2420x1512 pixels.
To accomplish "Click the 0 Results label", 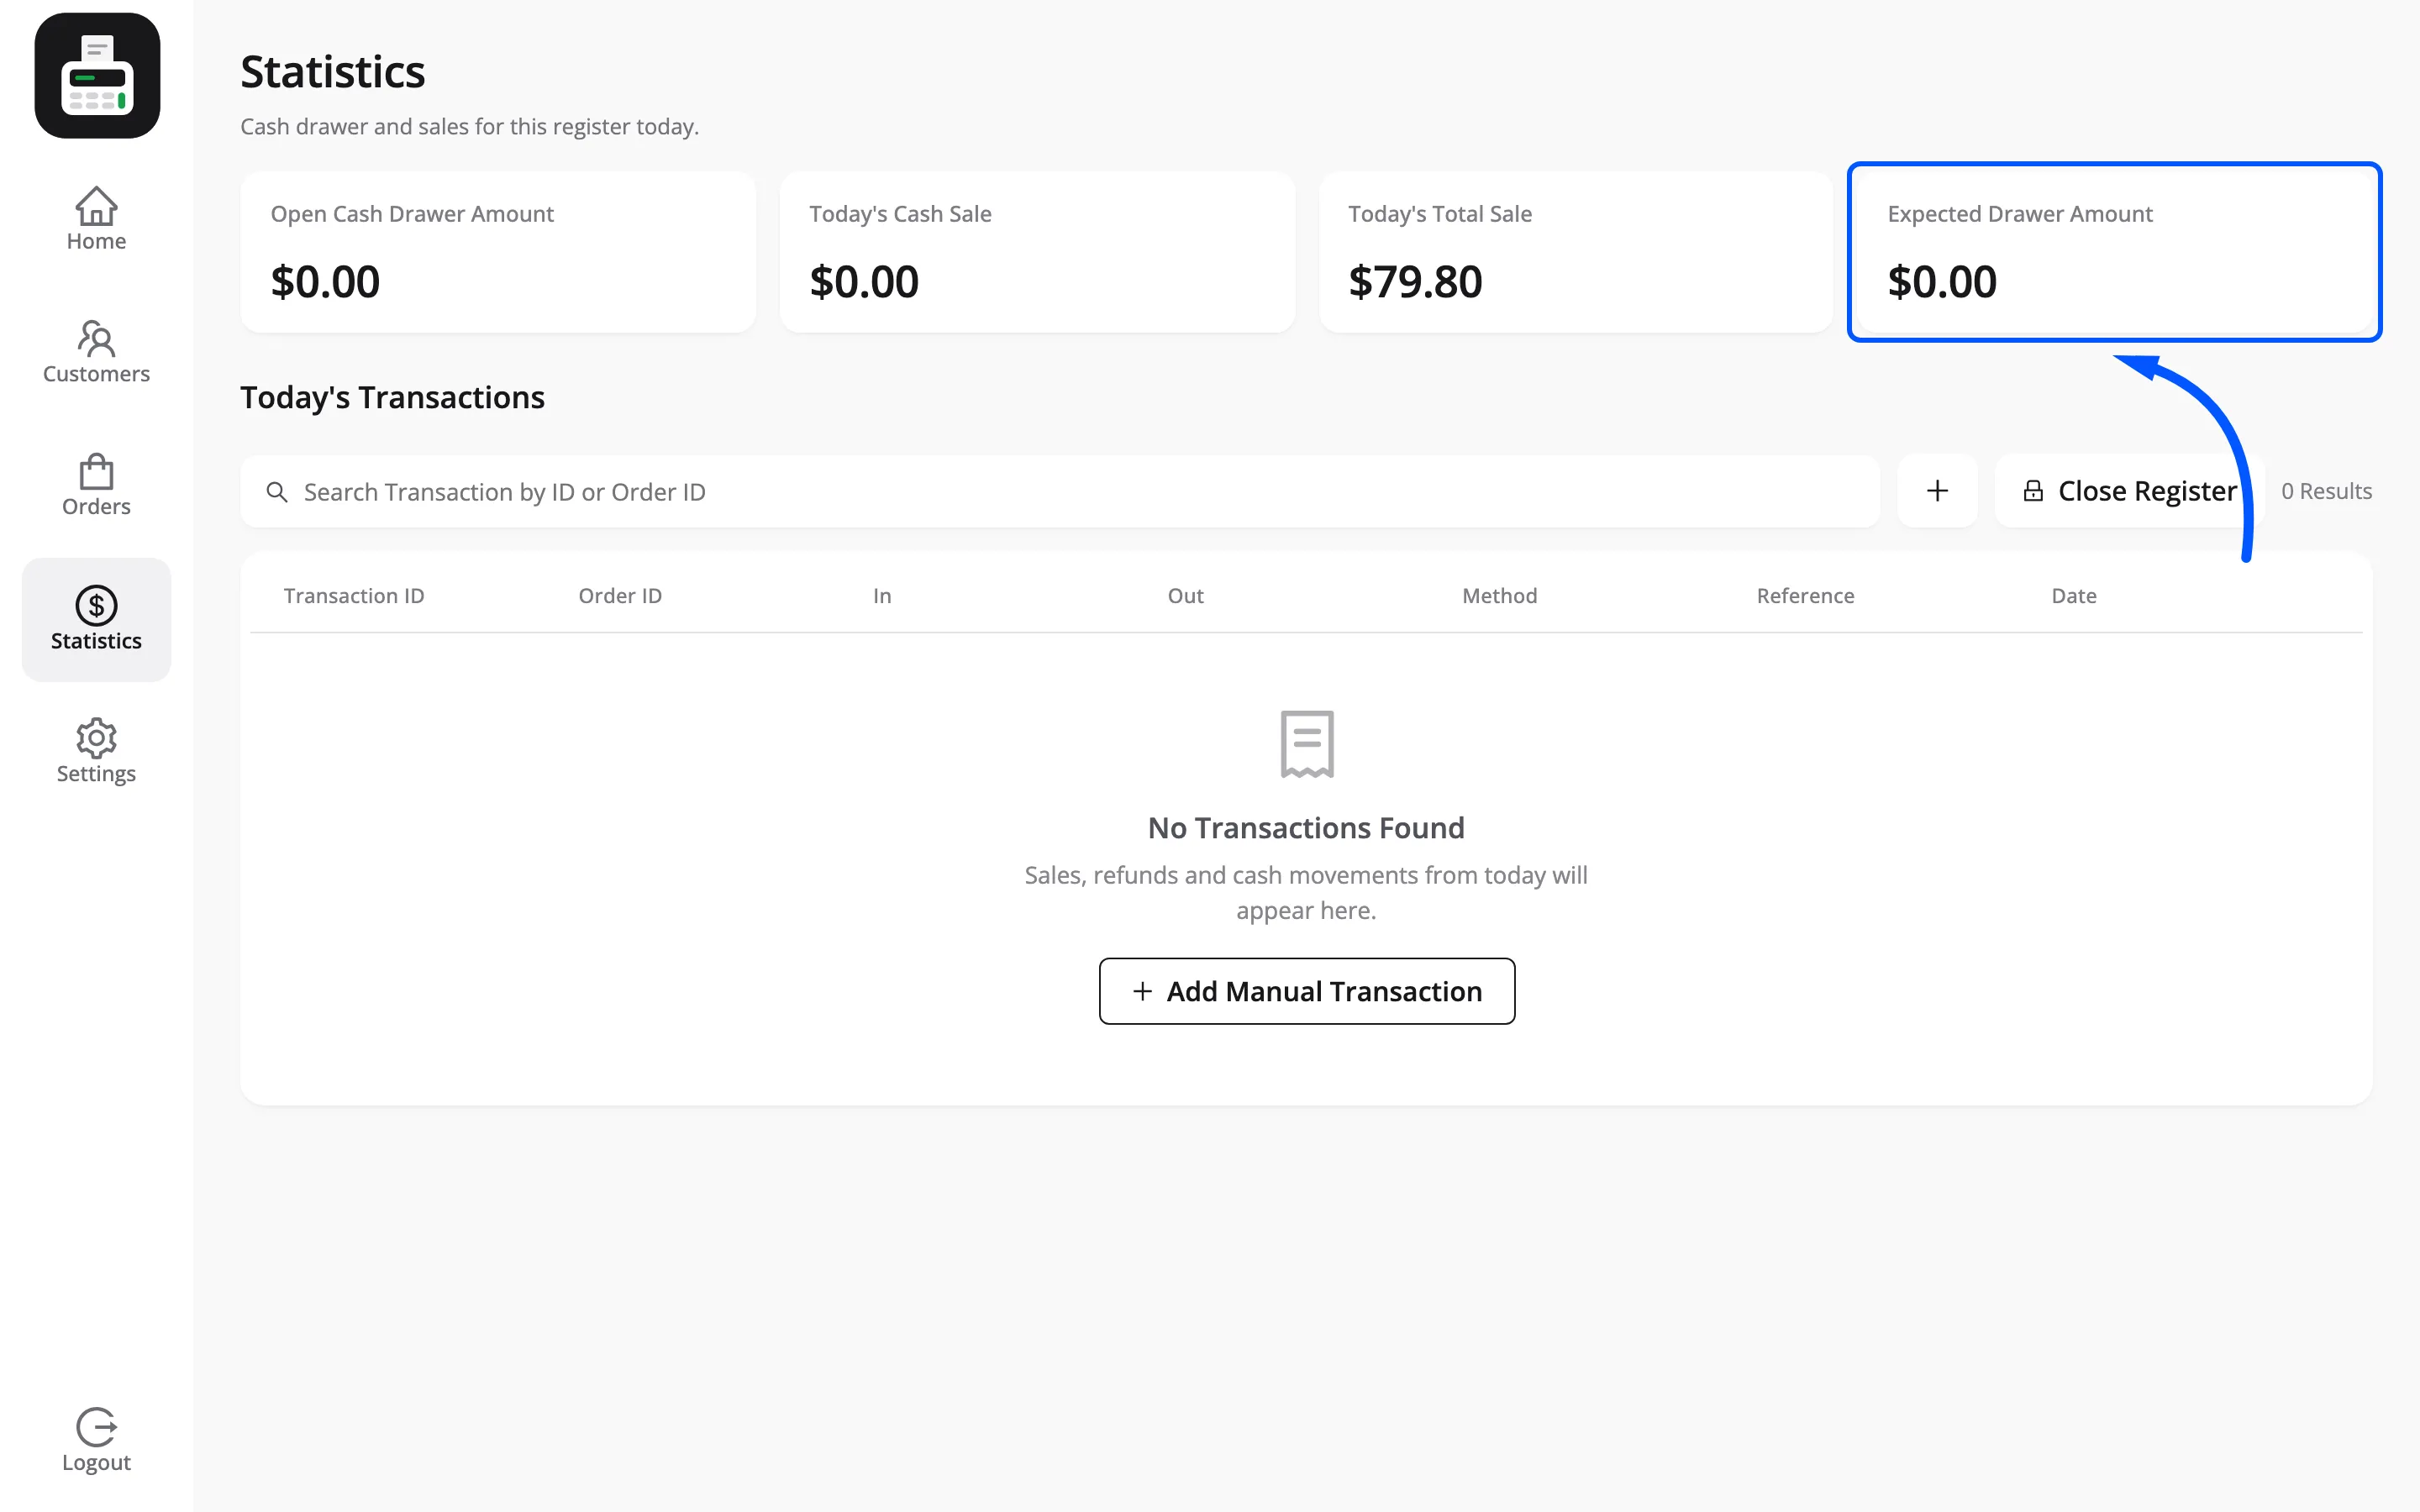I will click(x=2326, y=491).
